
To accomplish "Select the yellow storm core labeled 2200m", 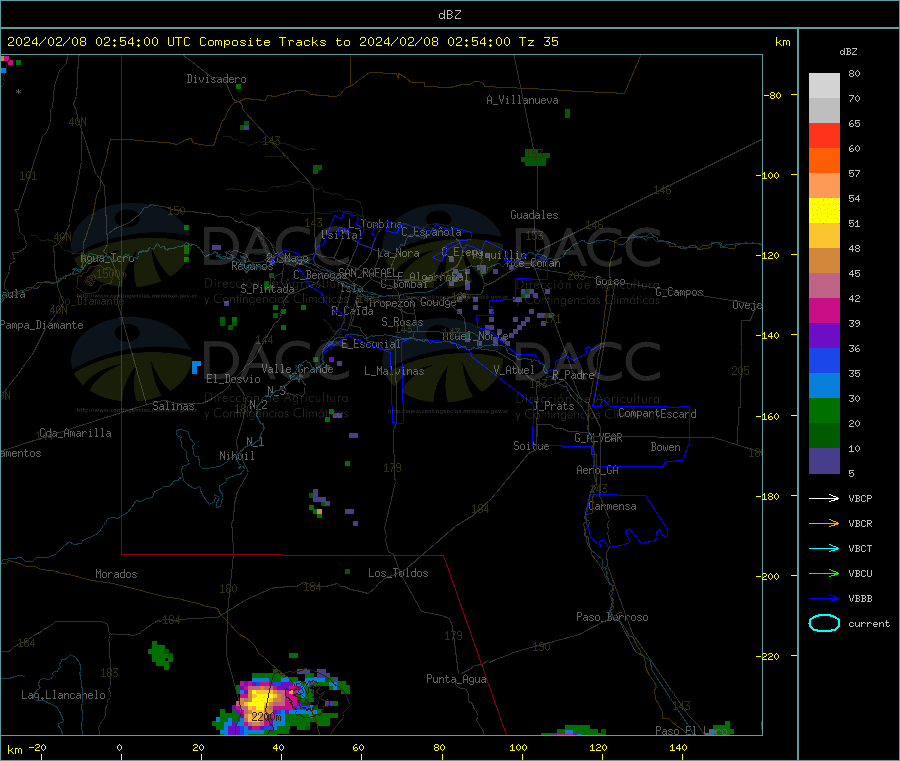I will tap(261, 702).
